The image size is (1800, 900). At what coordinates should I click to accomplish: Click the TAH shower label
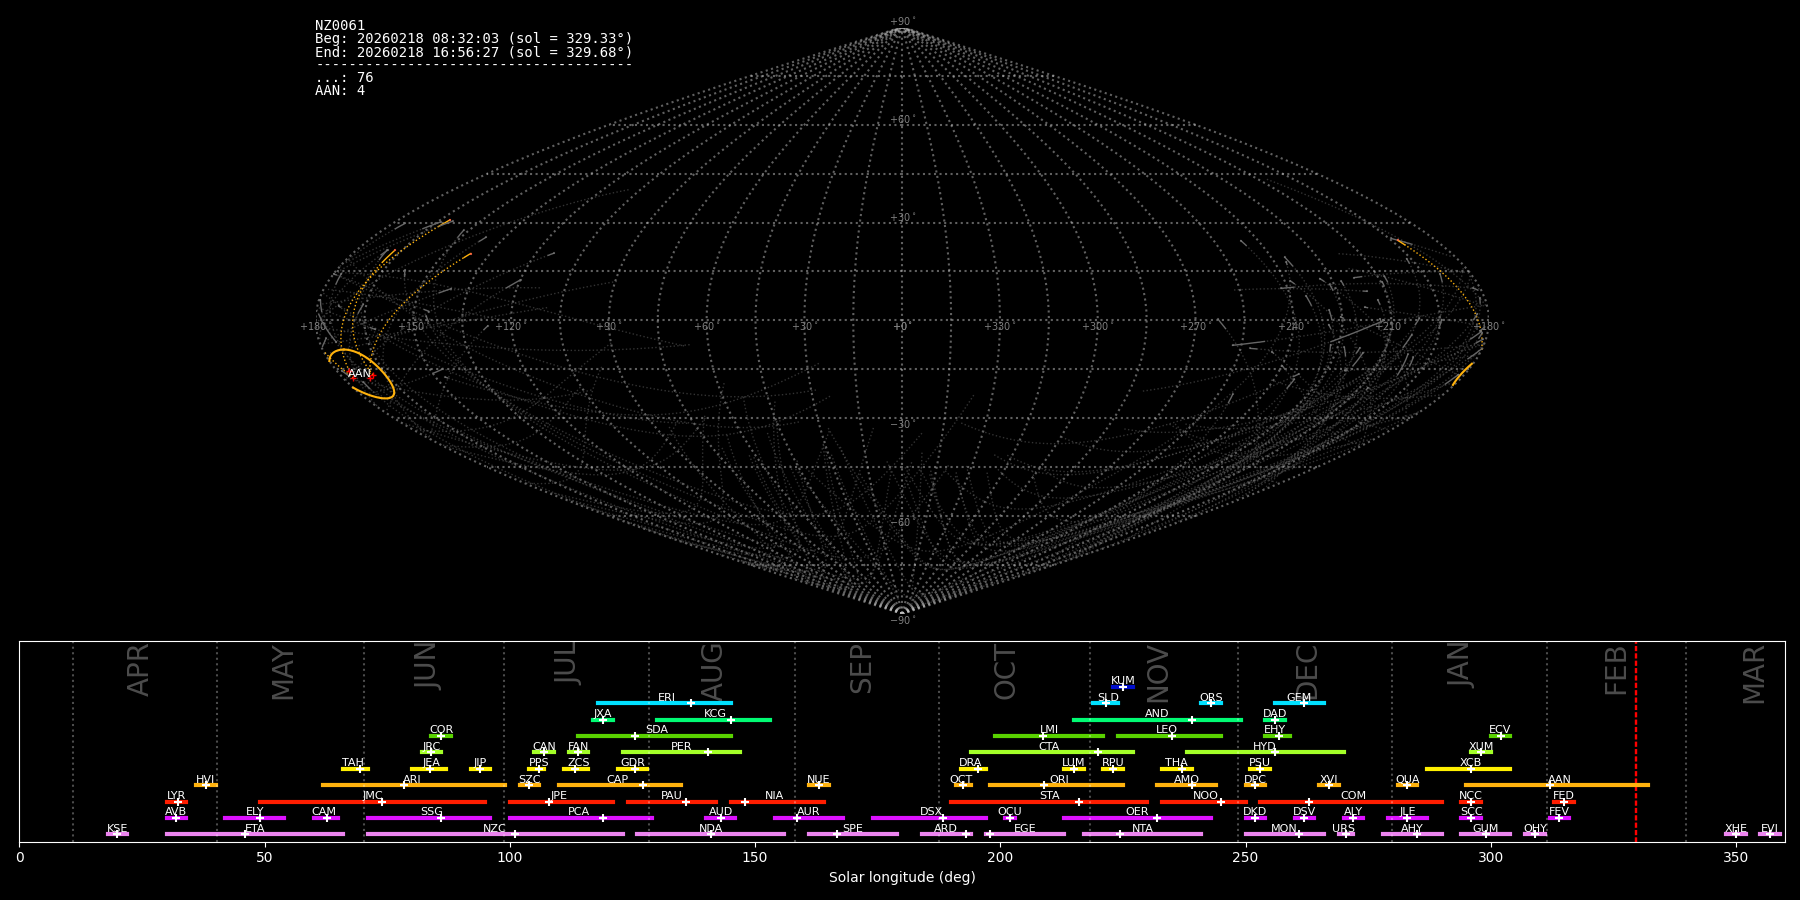(353, 763)
